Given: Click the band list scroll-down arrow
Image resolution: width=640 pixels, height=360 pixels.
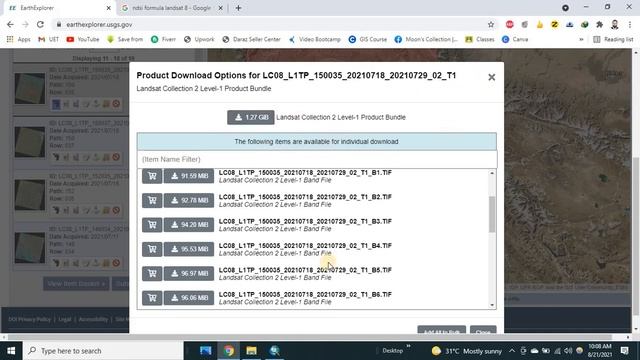Looking at the screenshot, I should pos(492,305).
